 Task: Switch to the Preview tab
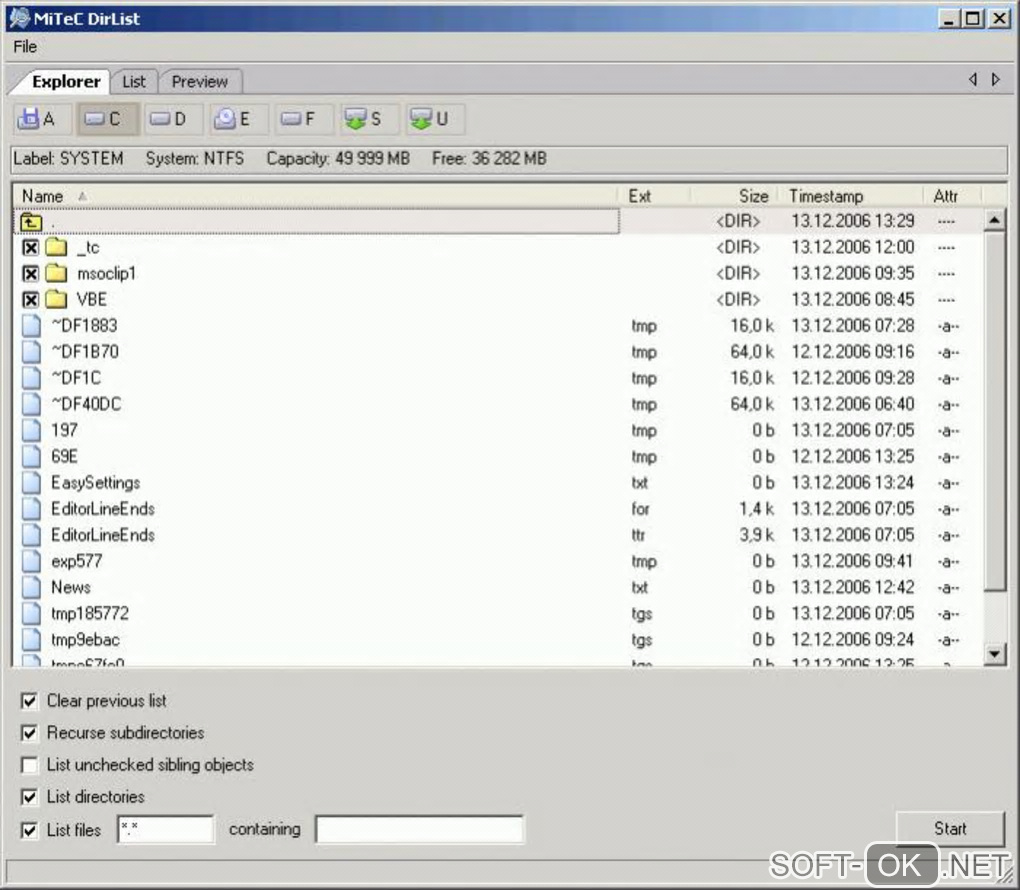pyautogui.click(x=200, y=81)
